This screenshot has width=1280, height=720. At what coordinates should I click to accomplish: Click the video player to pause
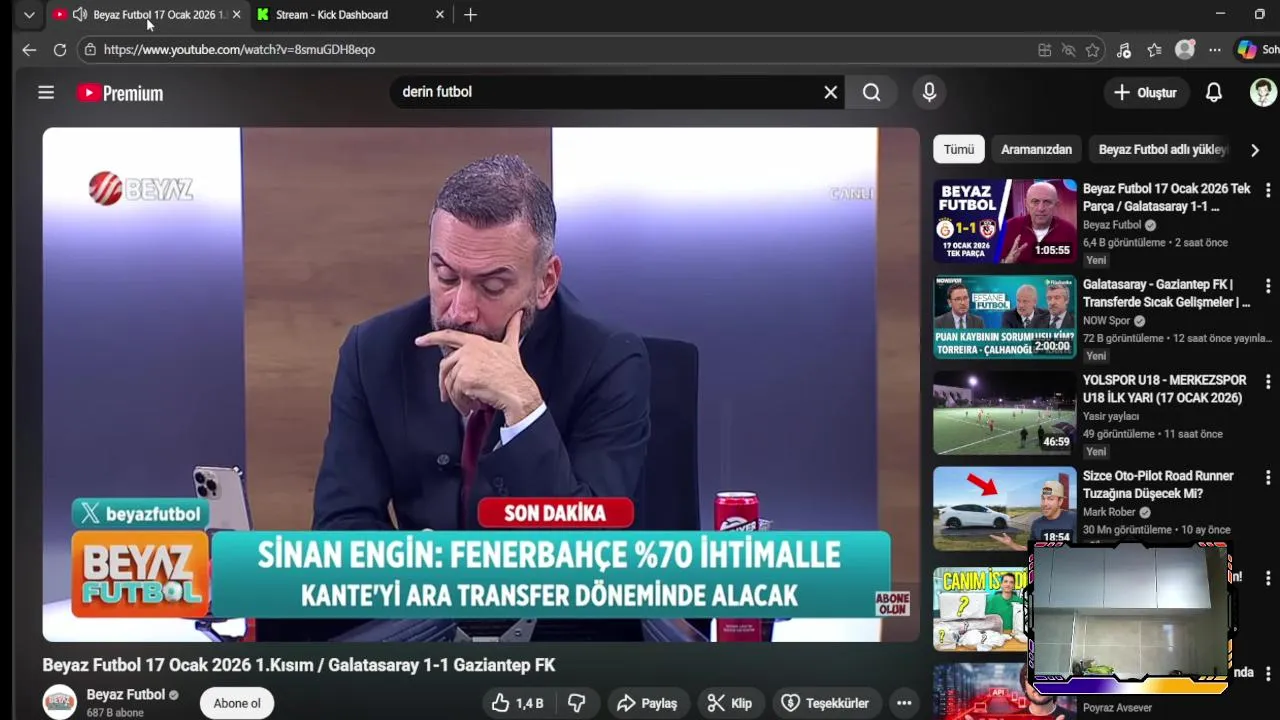tap(481, 384)
